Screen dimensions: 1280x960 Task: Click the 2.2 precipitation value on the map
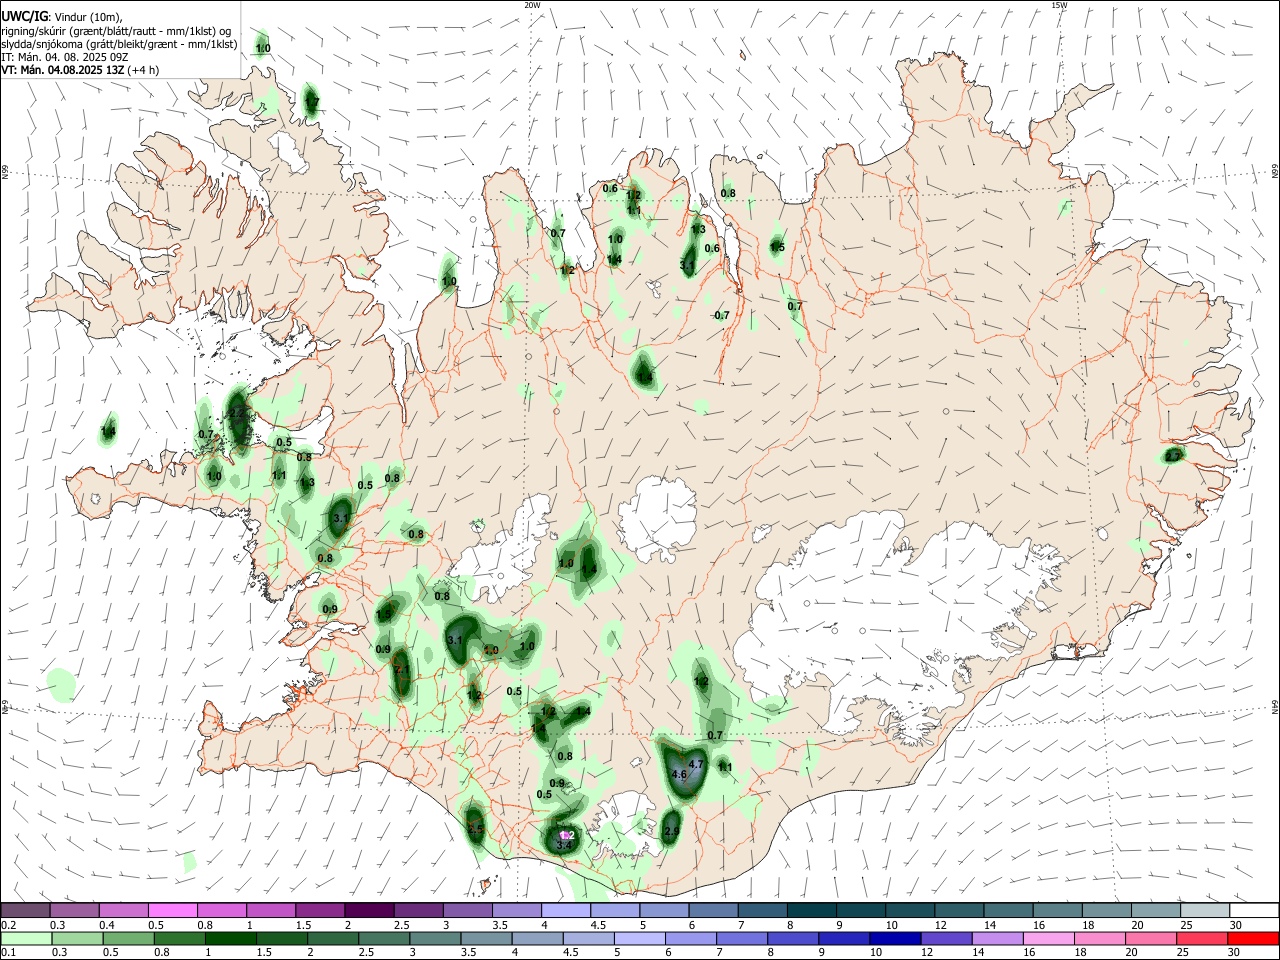tap(237, 412)
